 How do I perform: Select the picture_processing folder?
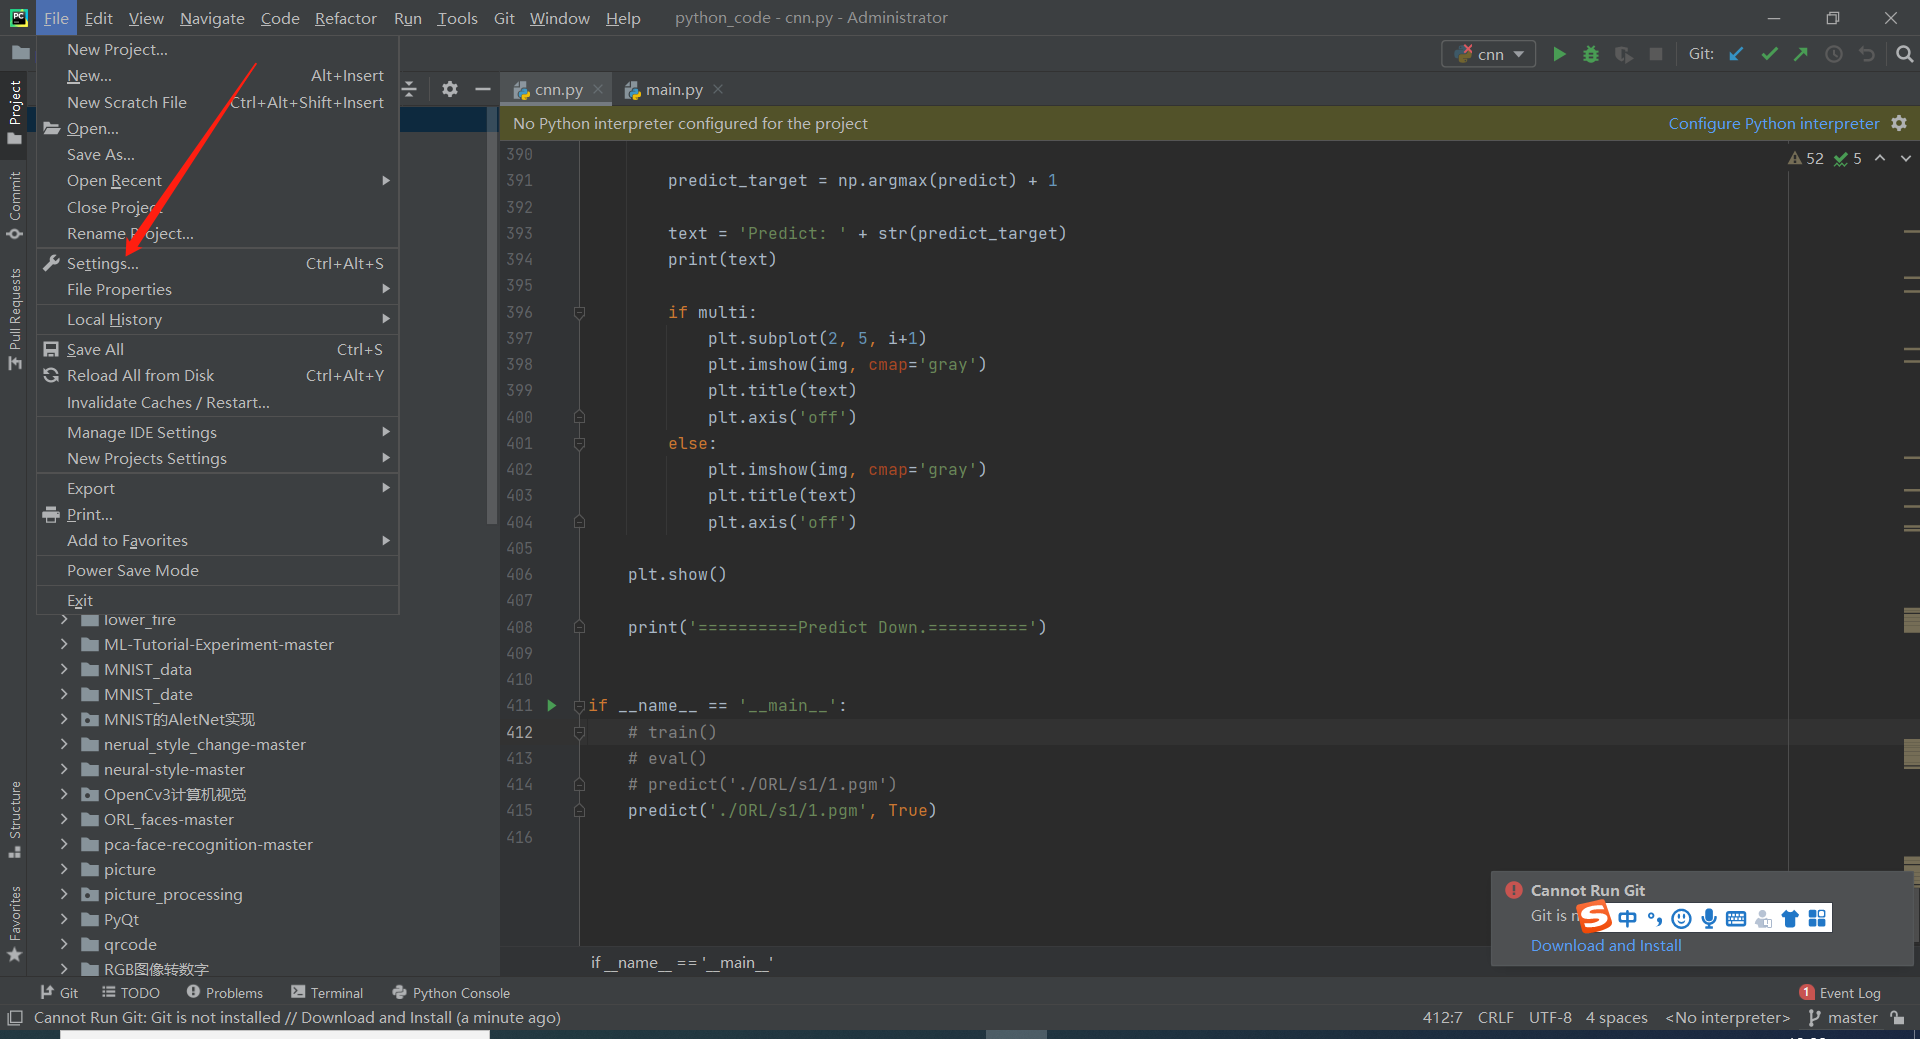pos(172,895)
